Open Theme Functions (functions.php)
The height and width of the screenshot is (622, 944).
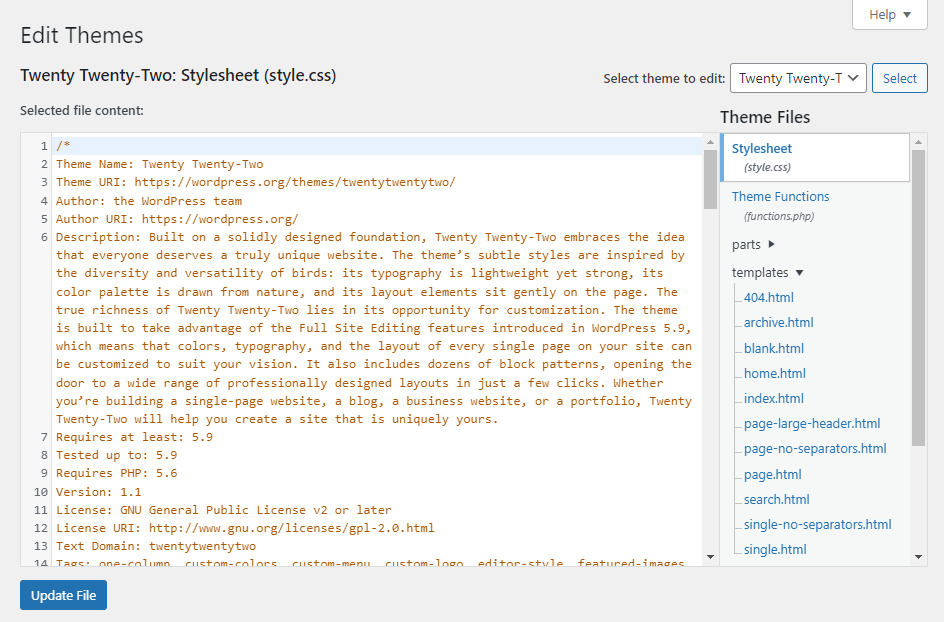click(780, 196)
